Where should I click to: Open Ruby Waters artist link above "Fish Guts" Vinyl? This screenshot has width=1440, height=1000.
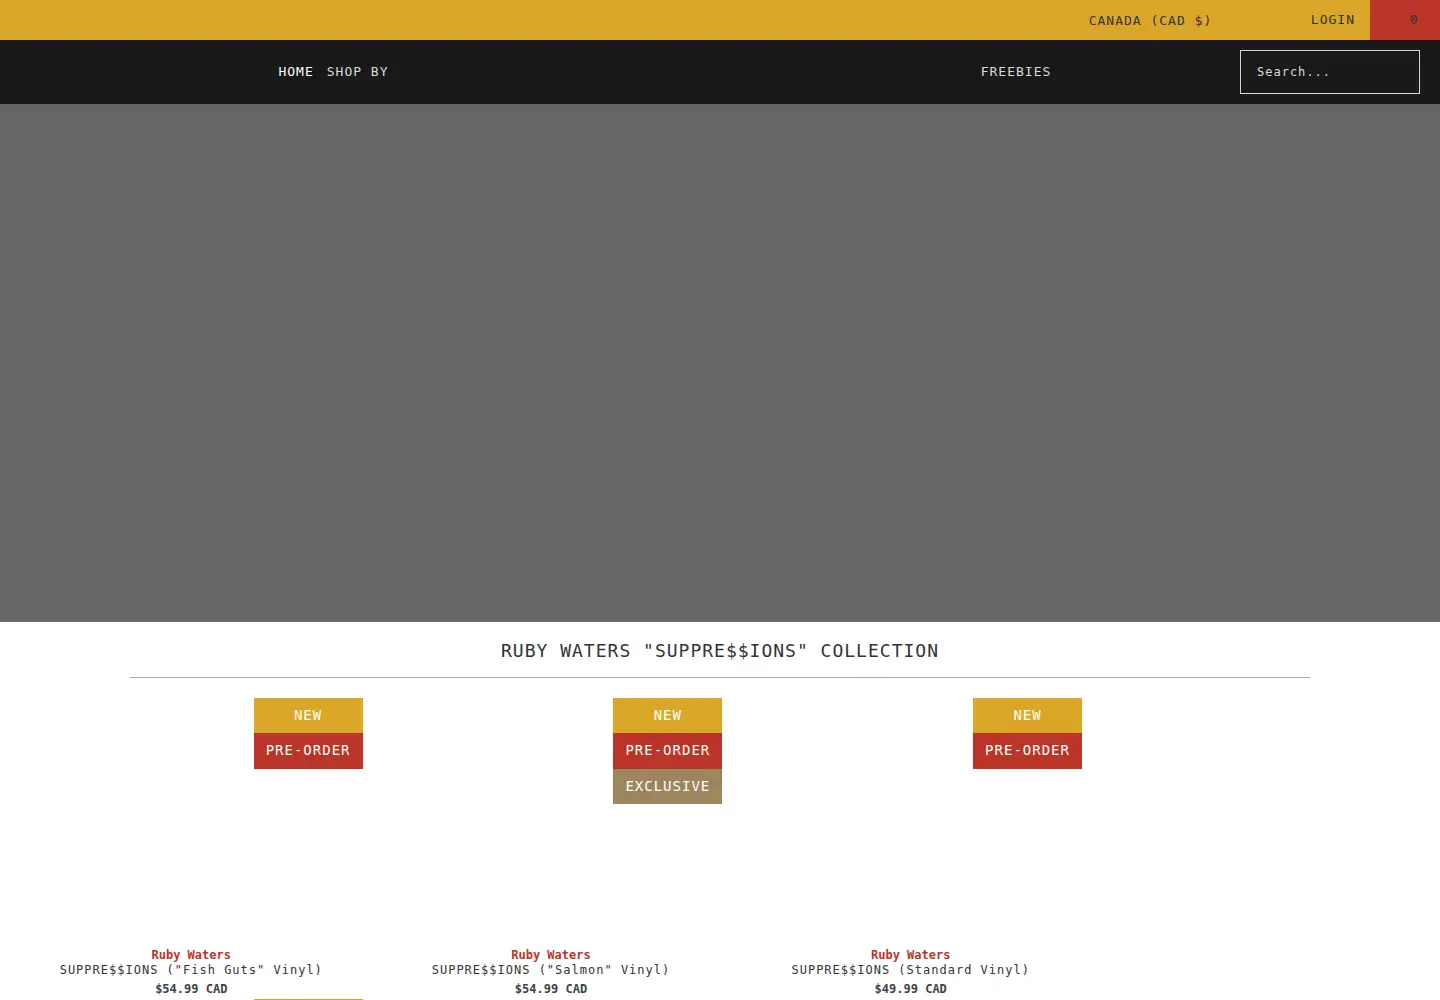click(x=191, y=955)
